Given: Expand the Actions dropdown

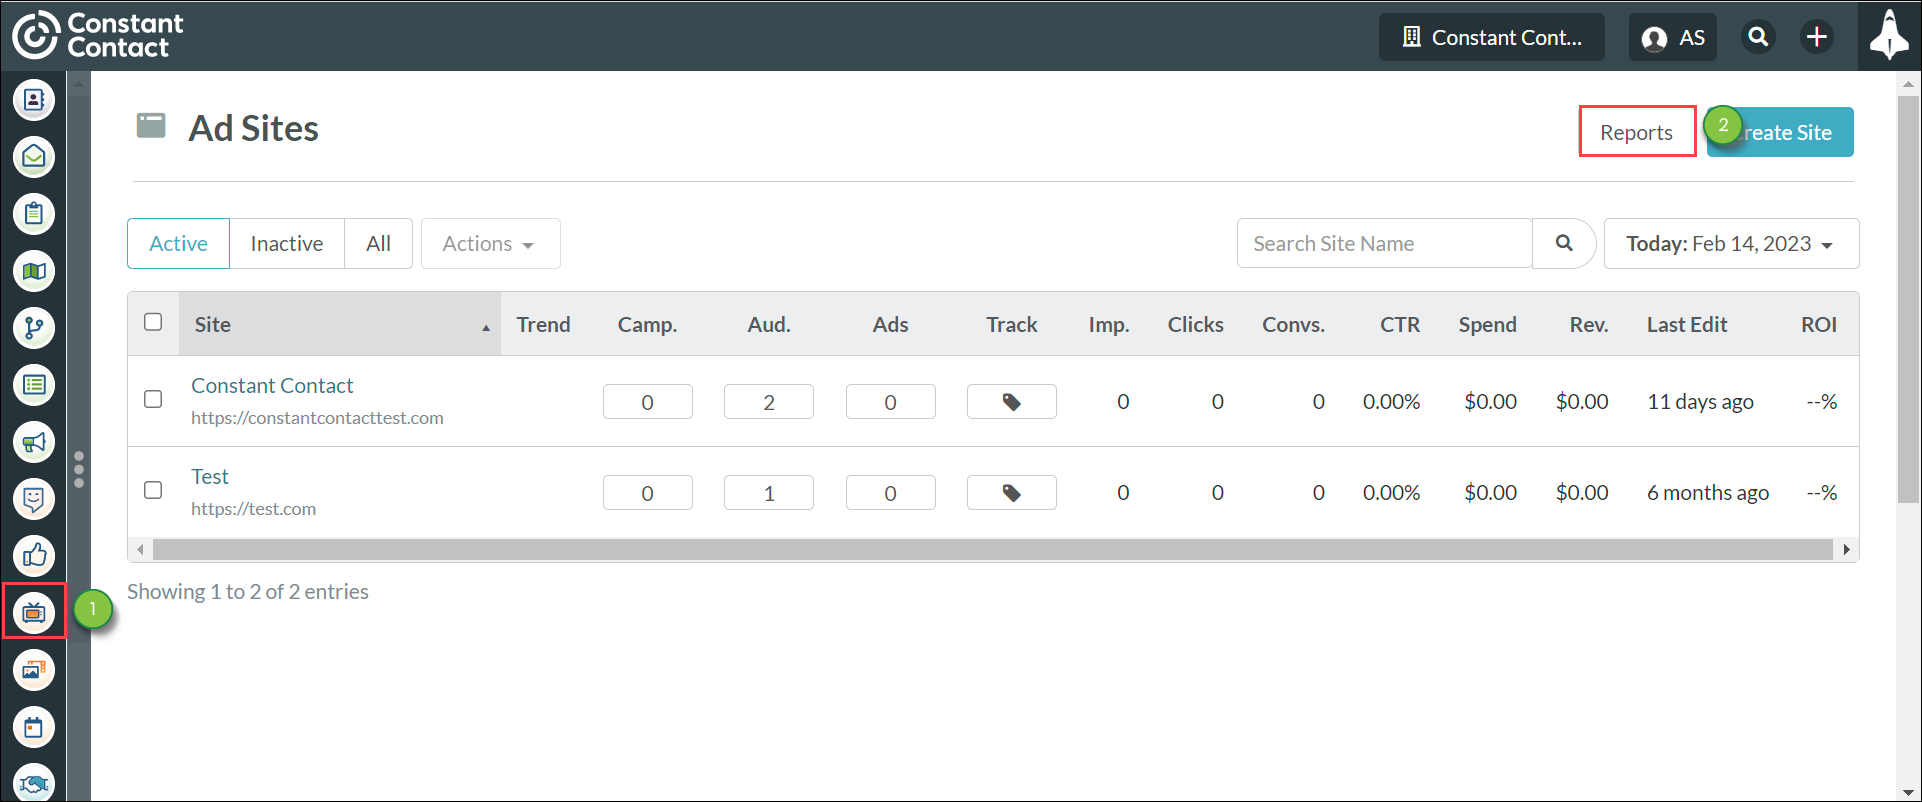Looking at the screenshot, I should point(490,244).
